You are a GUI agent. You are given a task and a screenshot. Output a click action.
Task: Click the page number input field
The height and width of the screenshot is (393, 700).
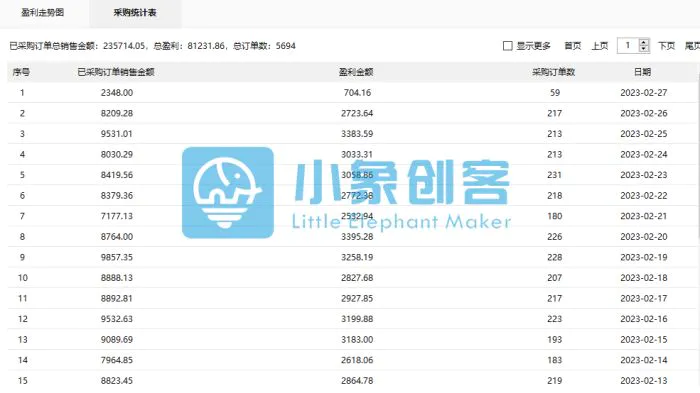628,46
